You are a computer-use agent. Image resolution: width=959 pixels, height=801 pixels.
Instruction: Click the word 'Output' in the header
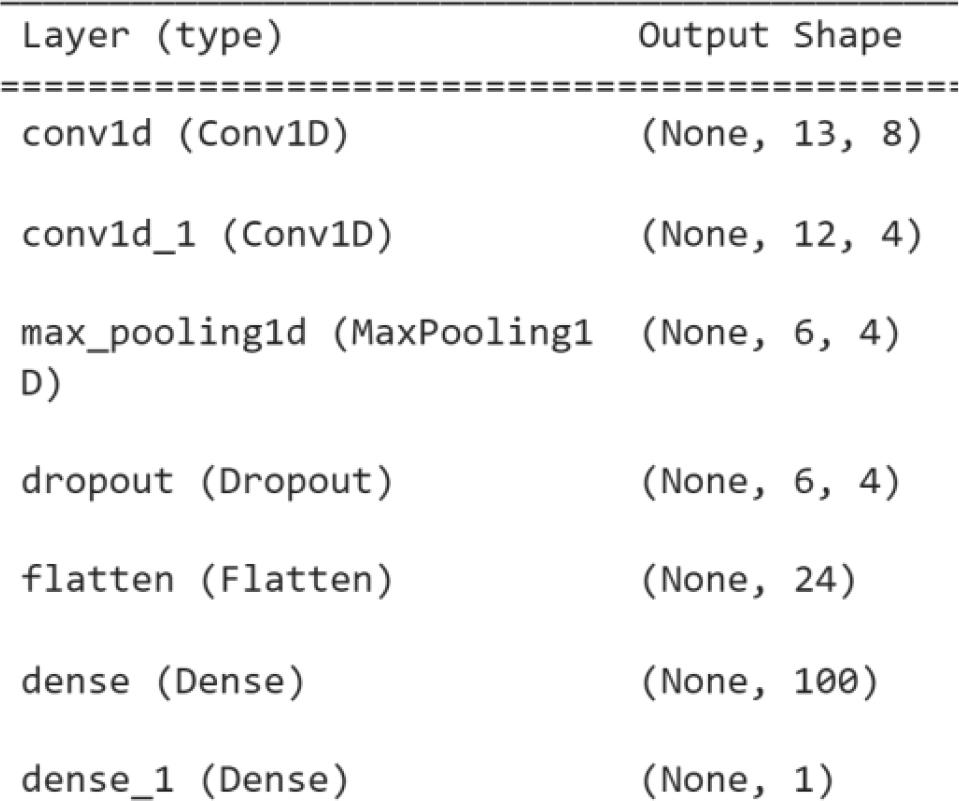(704, 38)
